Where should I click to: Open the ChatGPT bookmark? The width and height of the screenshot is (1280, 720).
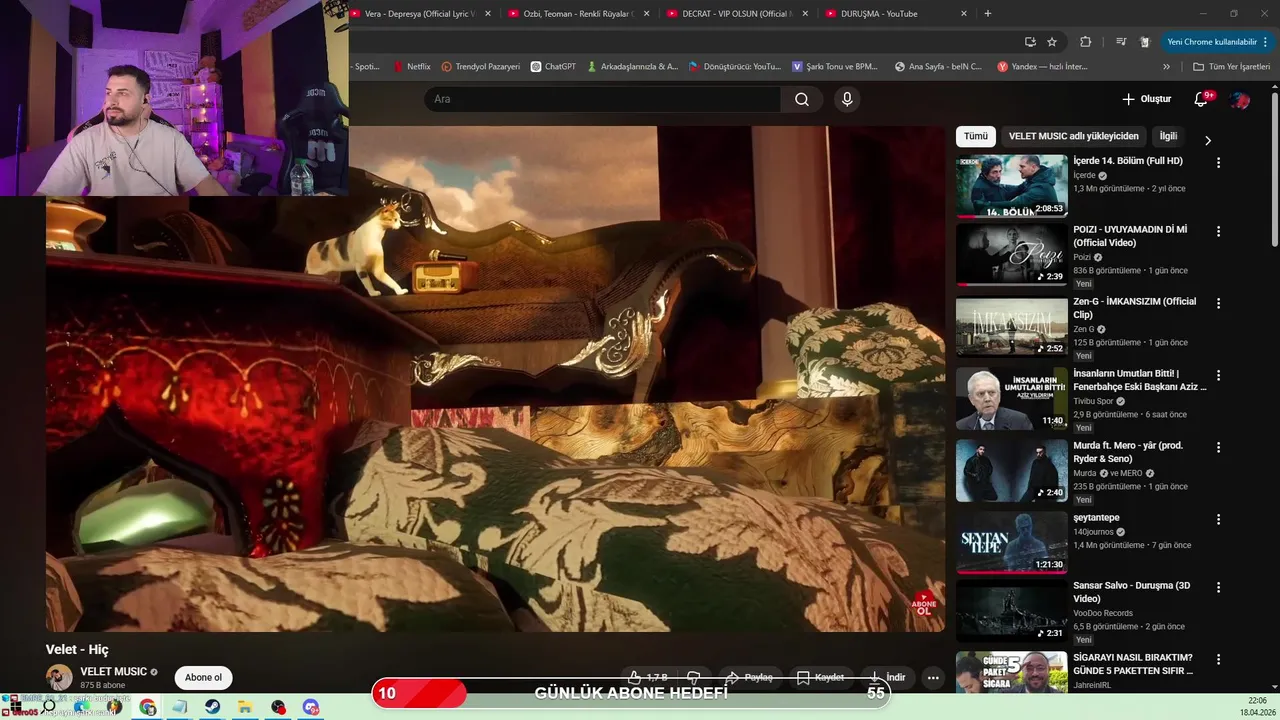pos(553,67)
